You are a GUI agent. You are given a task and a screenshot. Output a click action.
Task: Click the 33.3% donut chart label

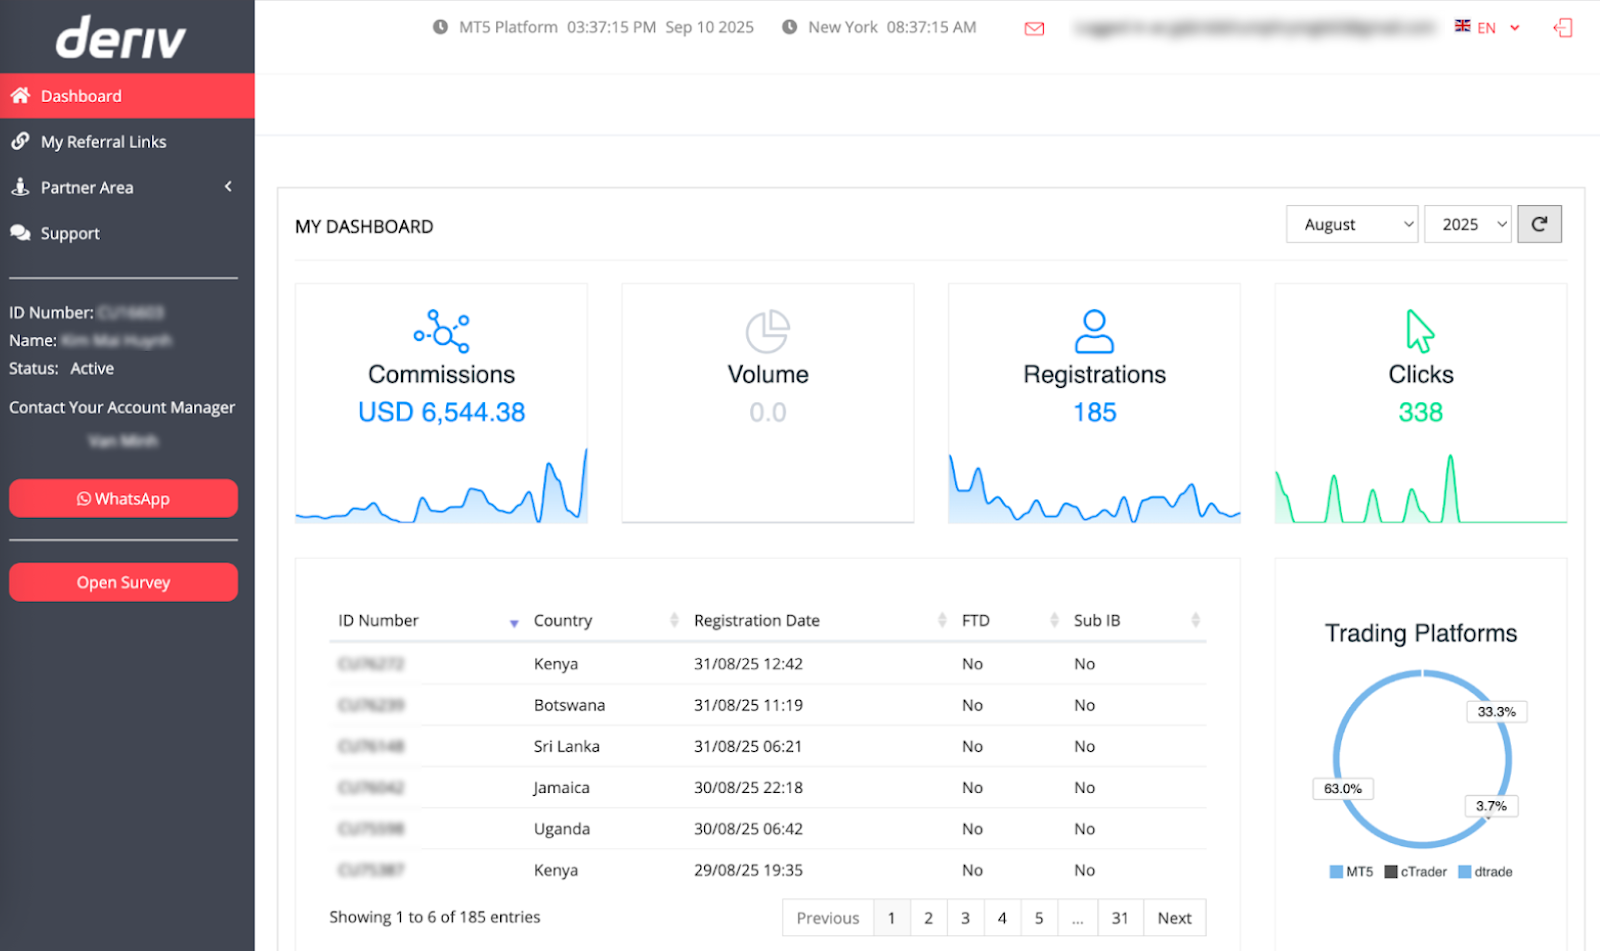pyautogui.click(x=1497, y=712)
